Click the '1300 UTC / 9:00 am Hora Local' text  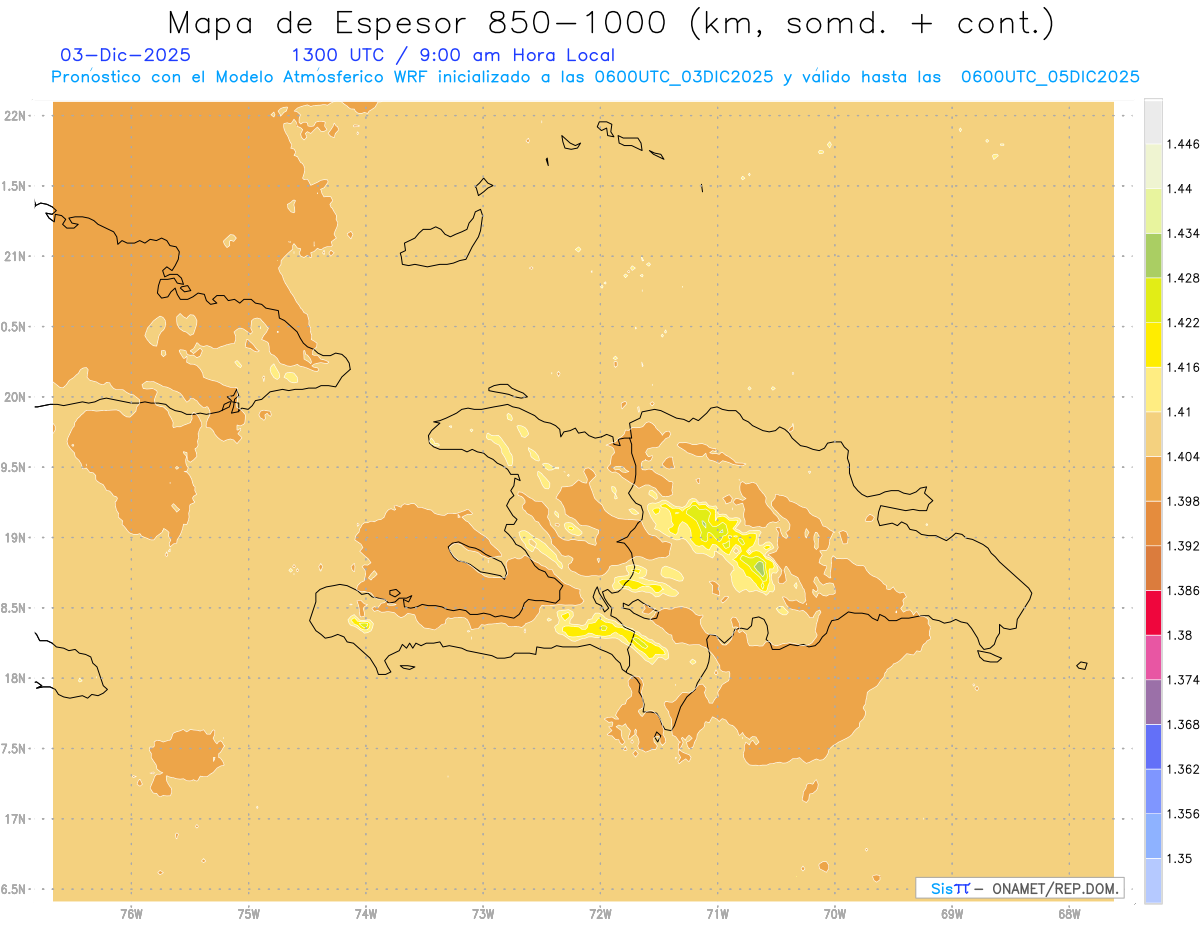(x=453, y=55)
